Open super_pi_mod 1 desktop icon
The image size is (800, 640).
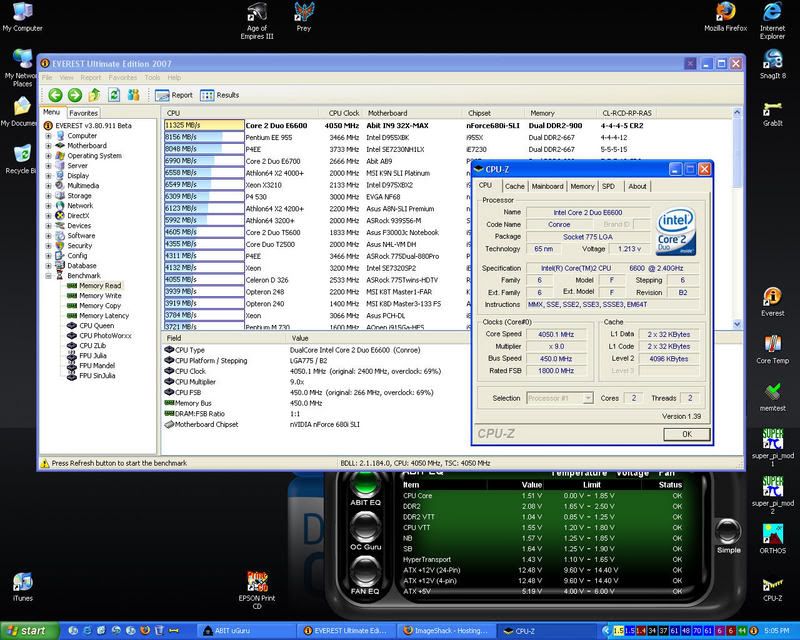(x=772, y=448)
